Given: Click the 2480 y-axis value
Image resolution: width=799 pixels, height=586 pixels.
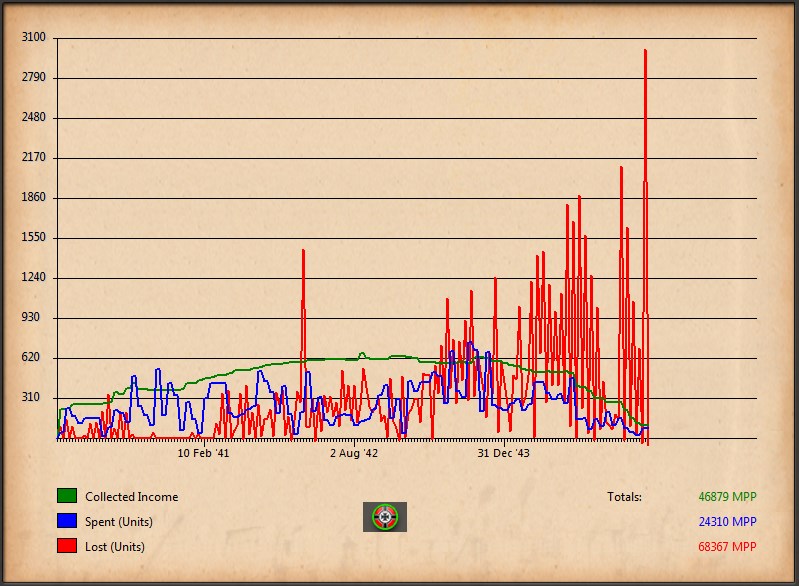Looking at the screenshot, I should [34, 117].
